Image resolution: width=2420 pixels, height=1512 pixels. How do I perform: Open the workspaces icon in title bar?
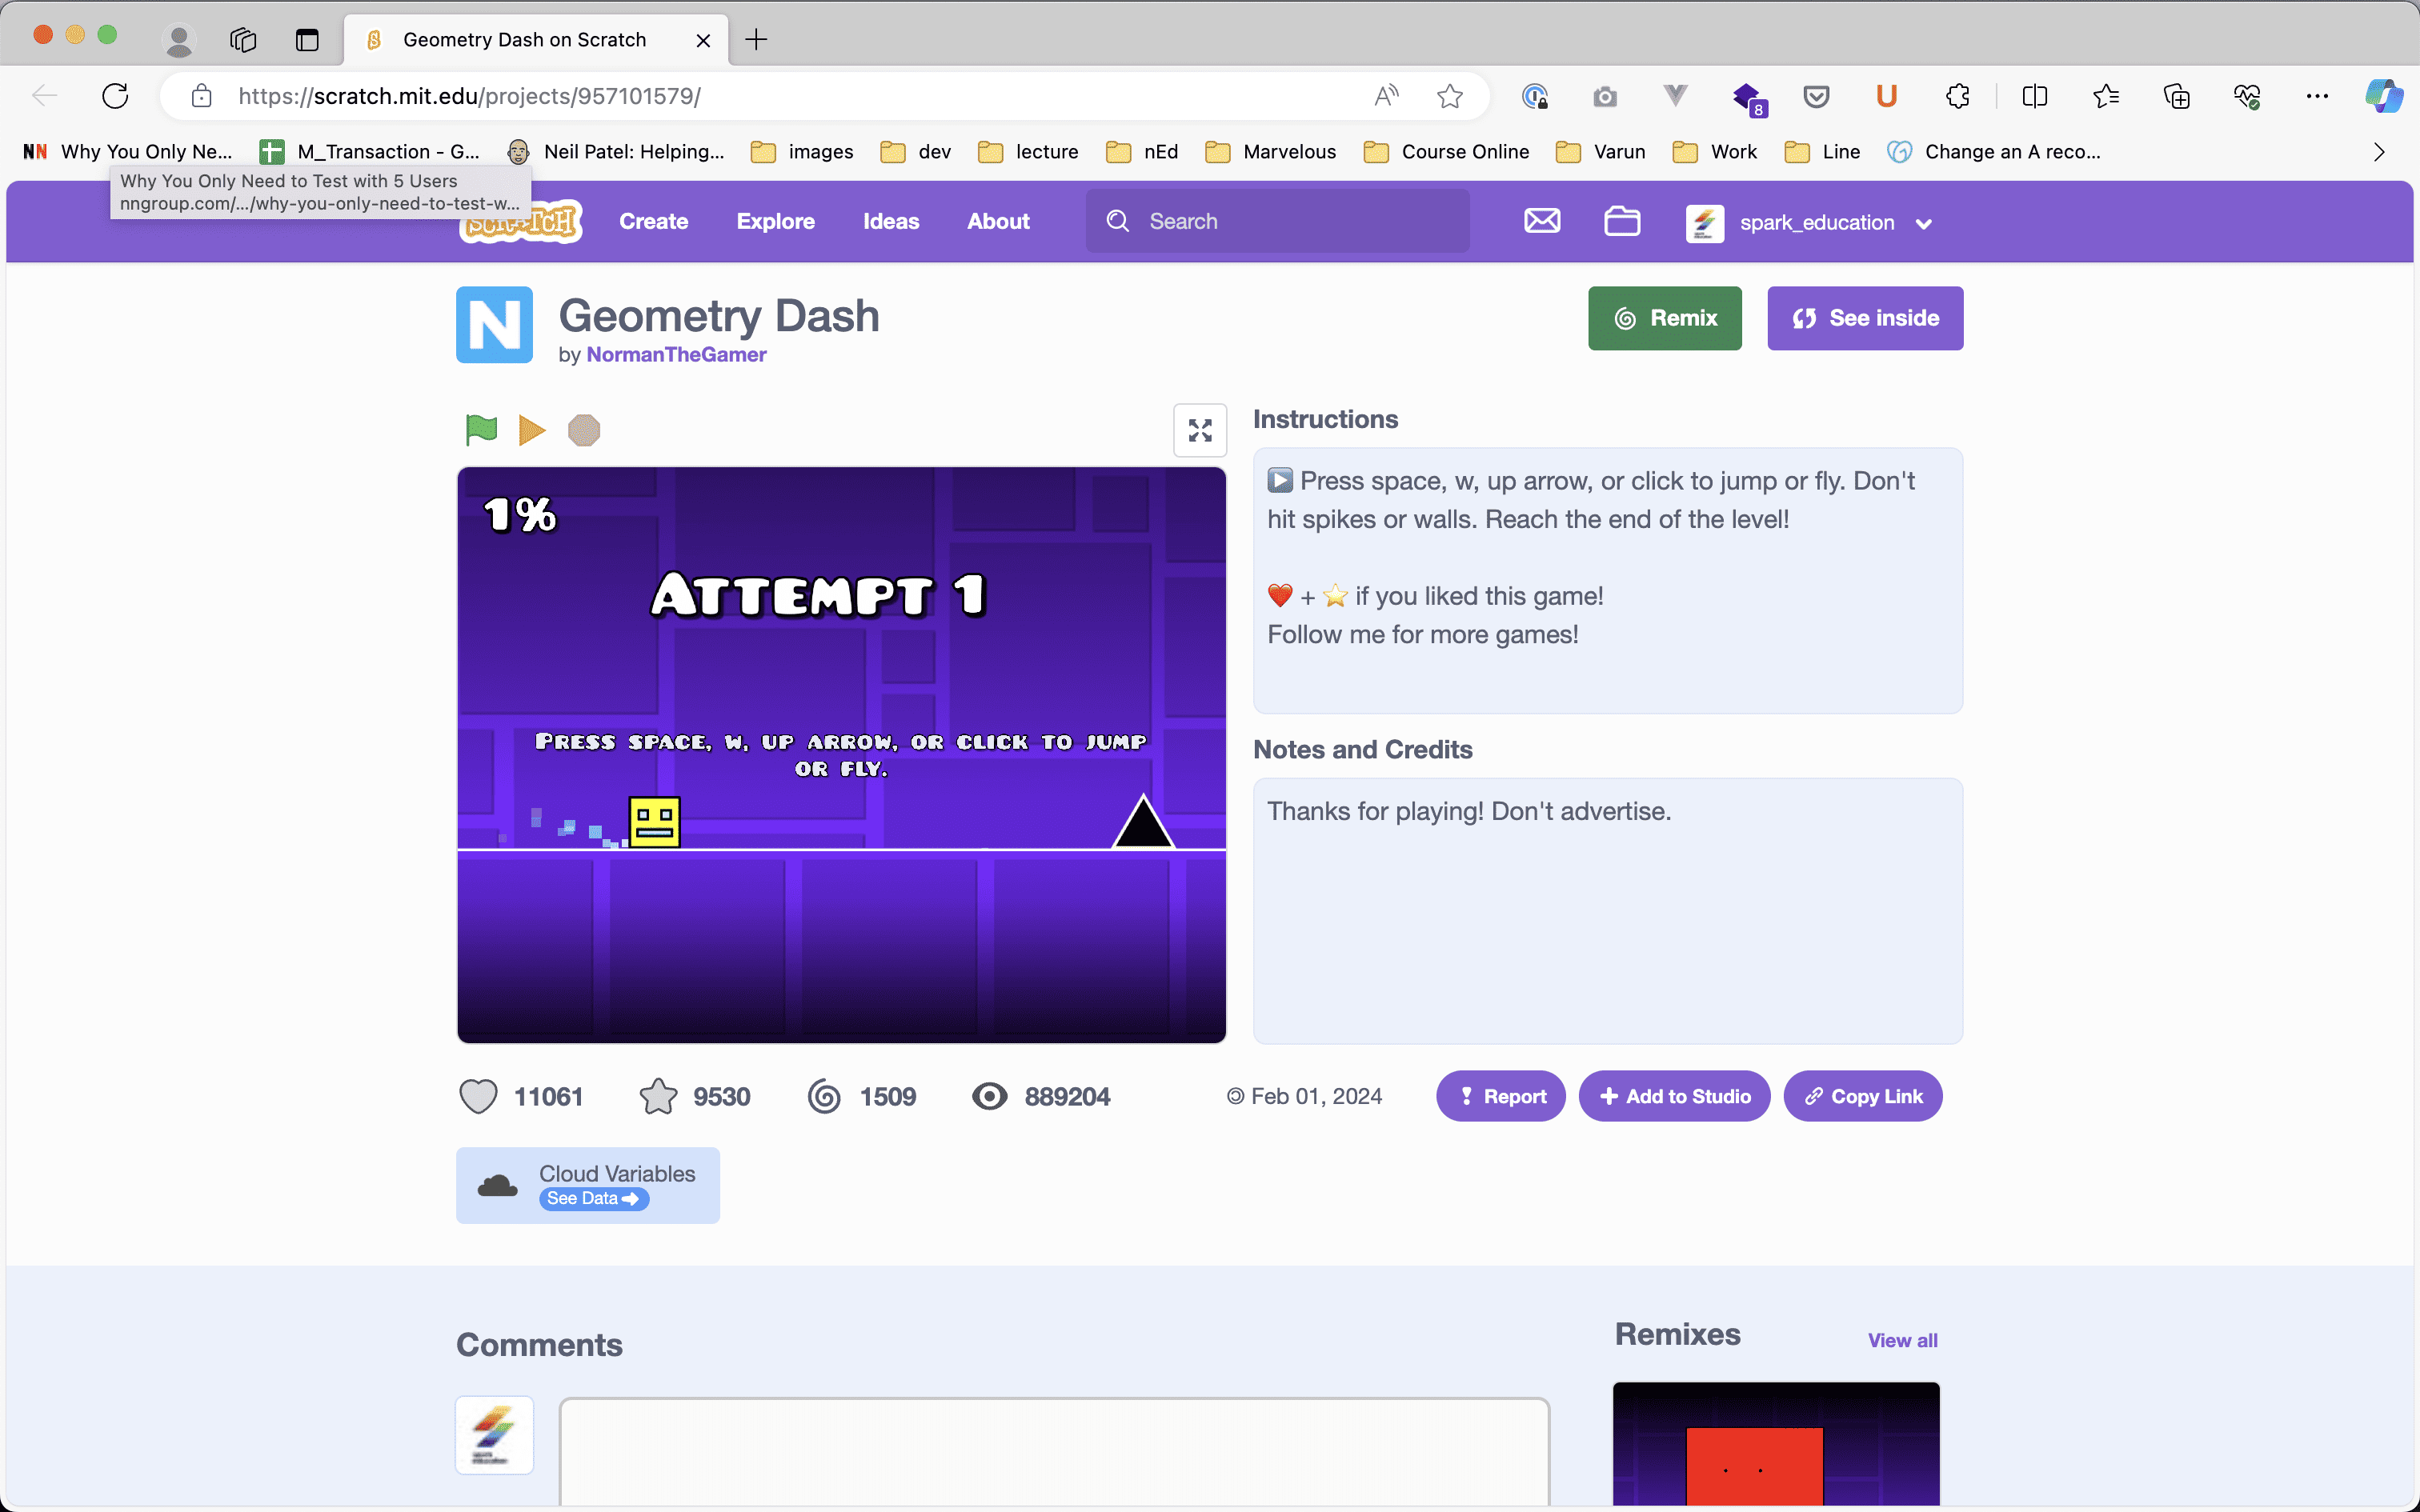[243, 40]
